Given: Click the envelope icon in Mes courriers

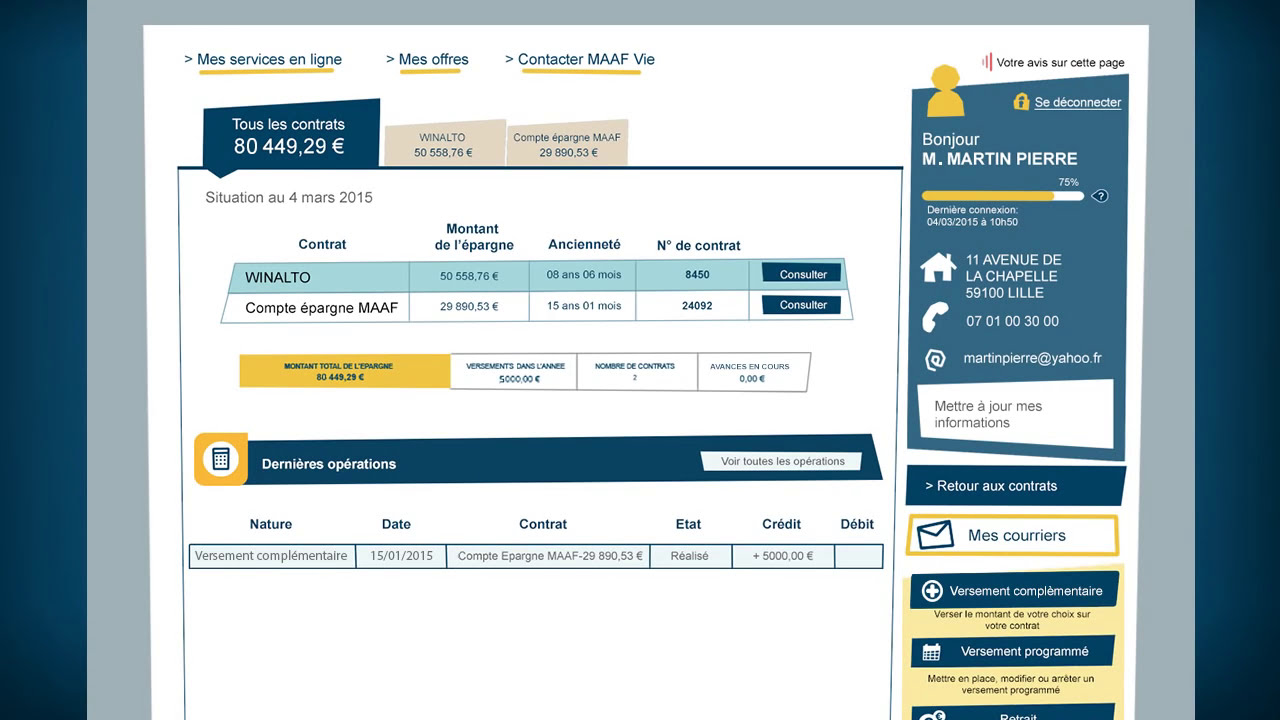Looking at the screenshot, I should (x=935, y=536).
